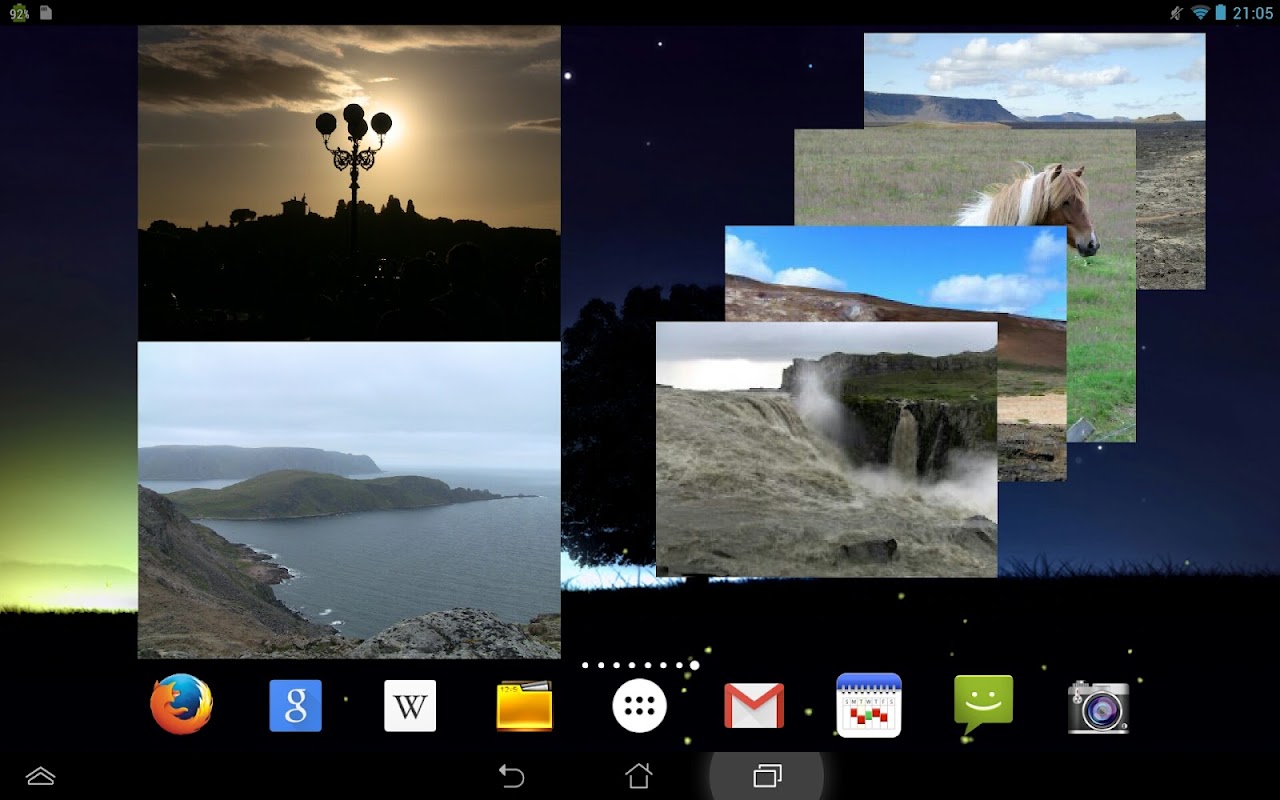
Task: Open the sunset lamppost photo
Action: 349,183
